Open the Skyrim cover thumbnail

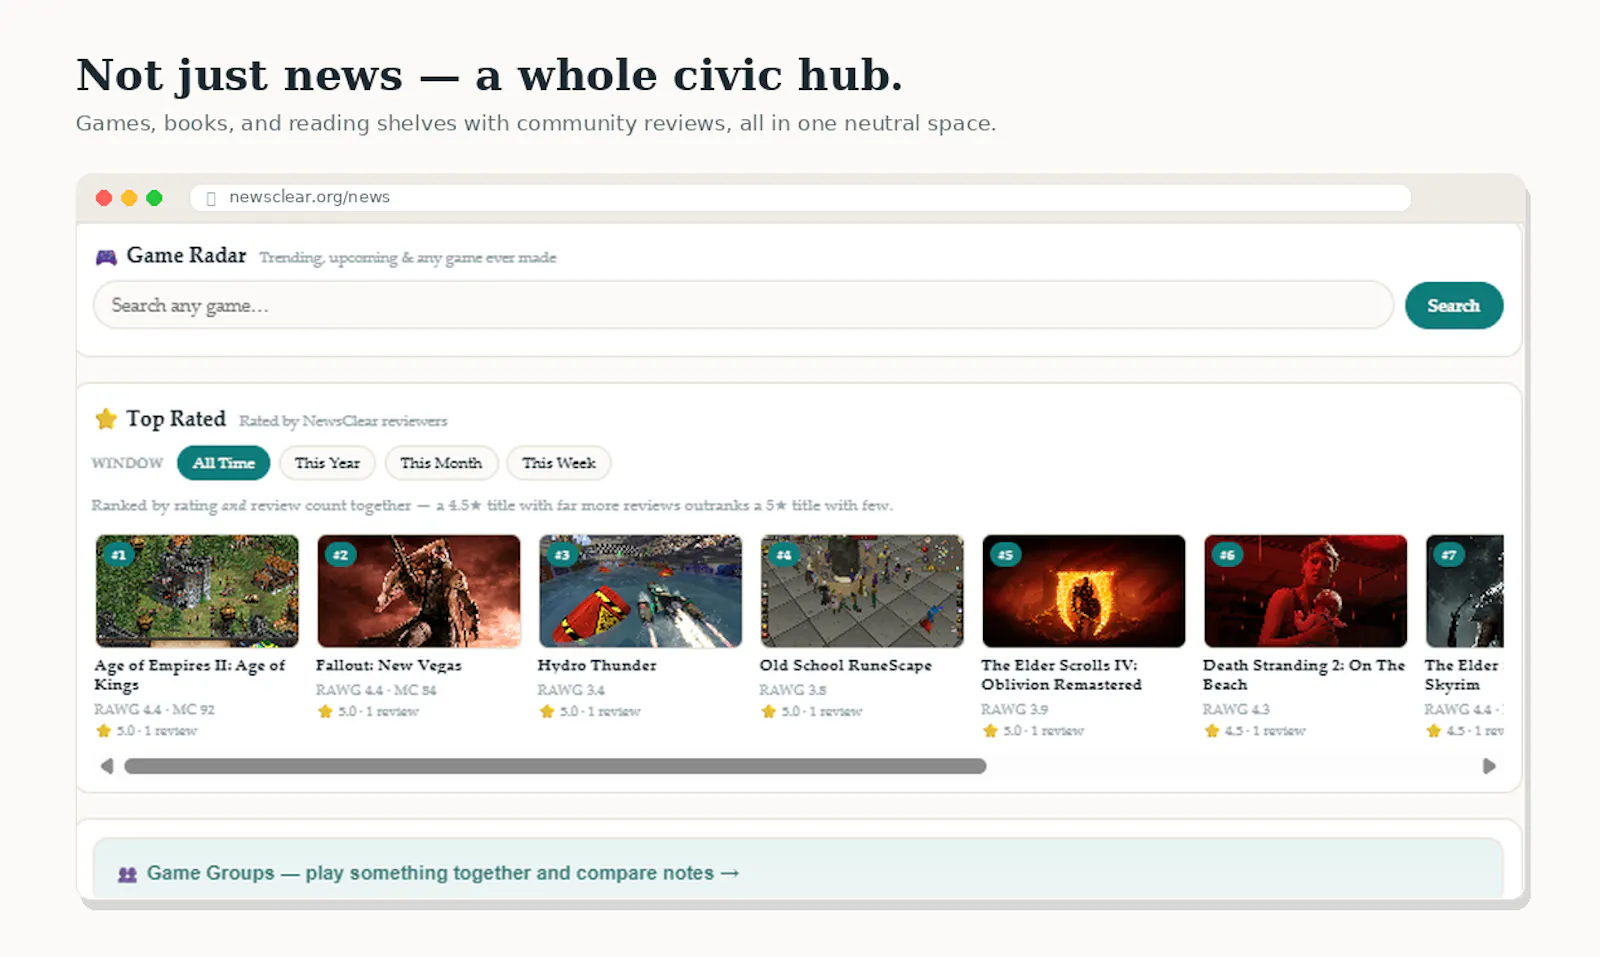tap(1465, 591)
